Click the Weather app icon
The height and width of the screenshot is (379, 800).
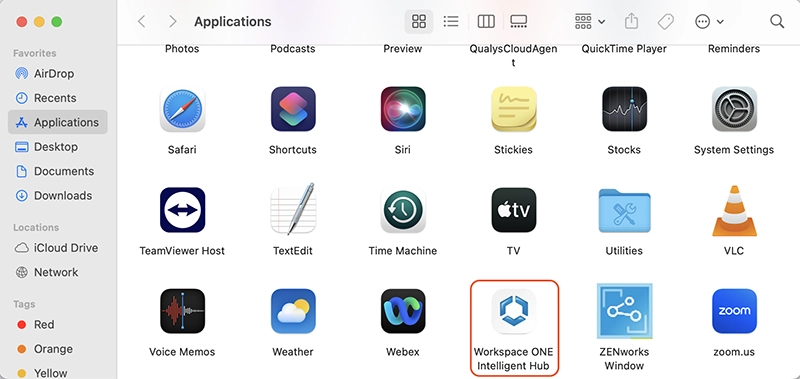click(x=293, y=311)
